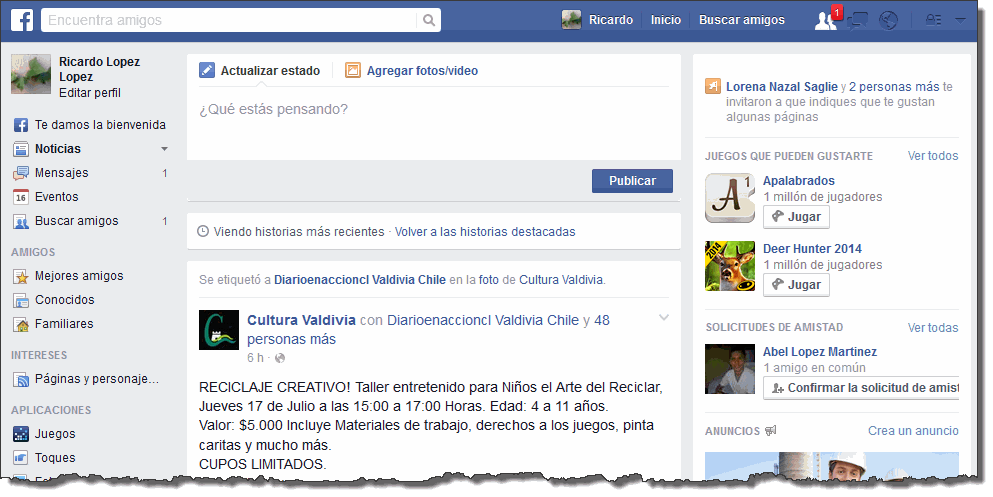This screenshot has width=993, height=497.
Task: Click the ¿Qué estás pensando? status field
Action: 430,110
